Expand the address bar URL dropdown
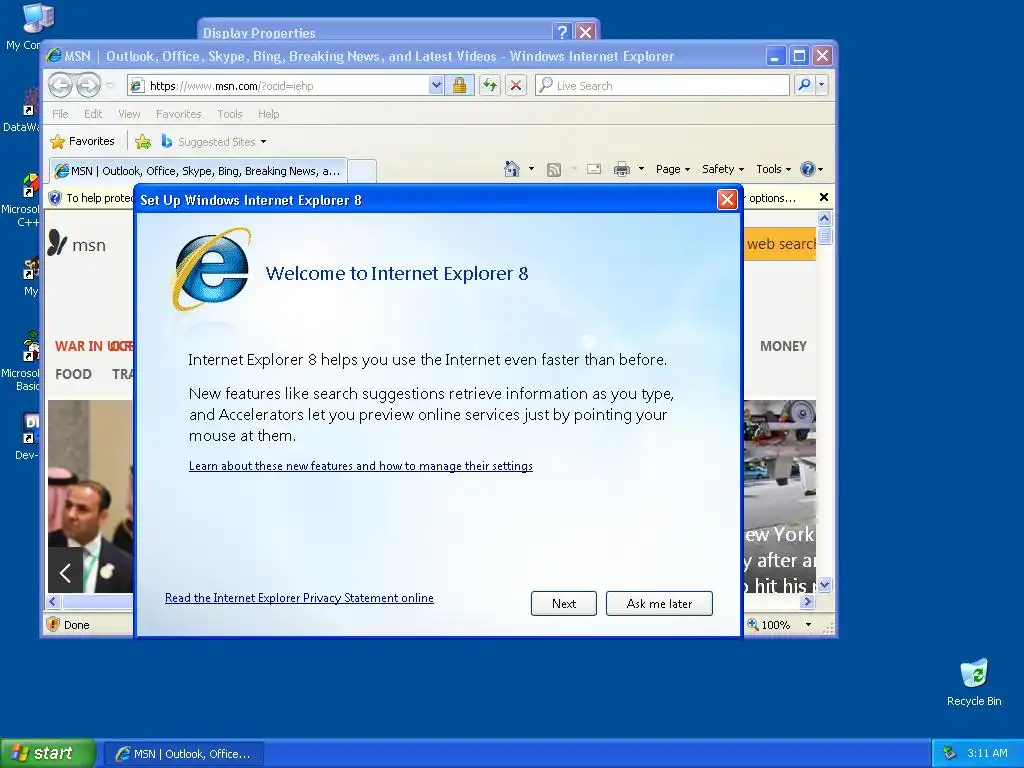 click(436, 86)
